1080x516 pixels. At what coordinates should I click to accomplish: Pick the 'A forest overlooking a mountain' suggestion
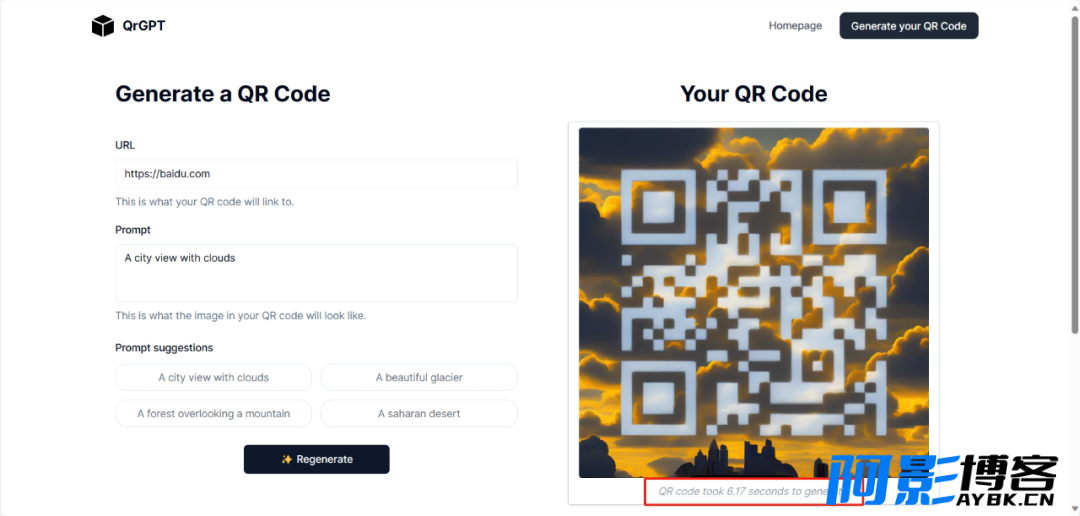pos(214,413)
